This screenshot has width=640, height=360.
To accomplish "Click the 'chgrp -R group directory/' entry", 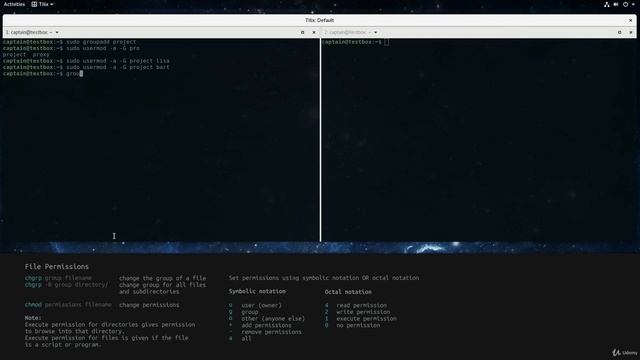I will coord(67,285).
